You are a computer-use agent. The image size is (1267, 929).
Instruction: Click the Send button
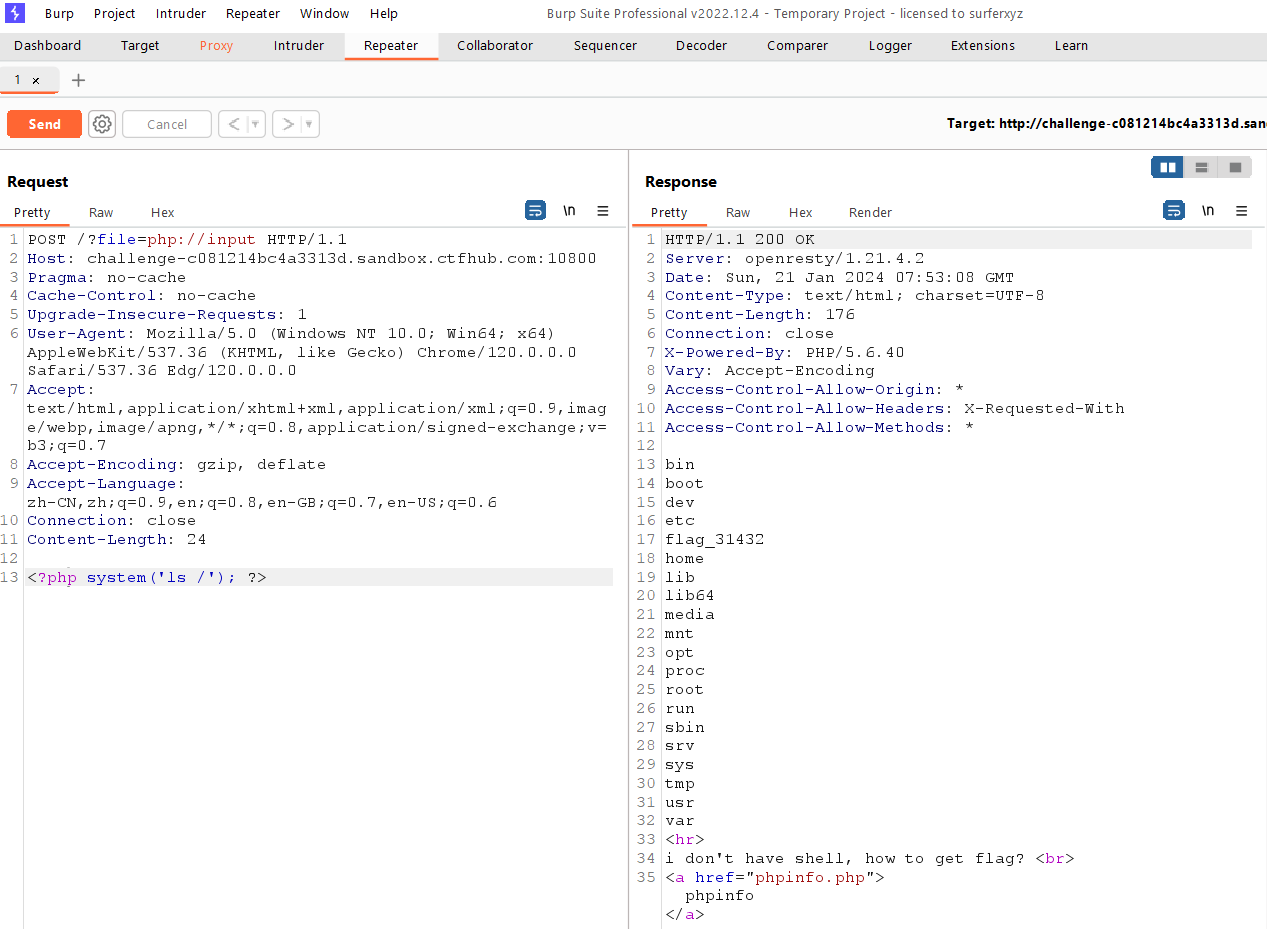coord(44,124)
